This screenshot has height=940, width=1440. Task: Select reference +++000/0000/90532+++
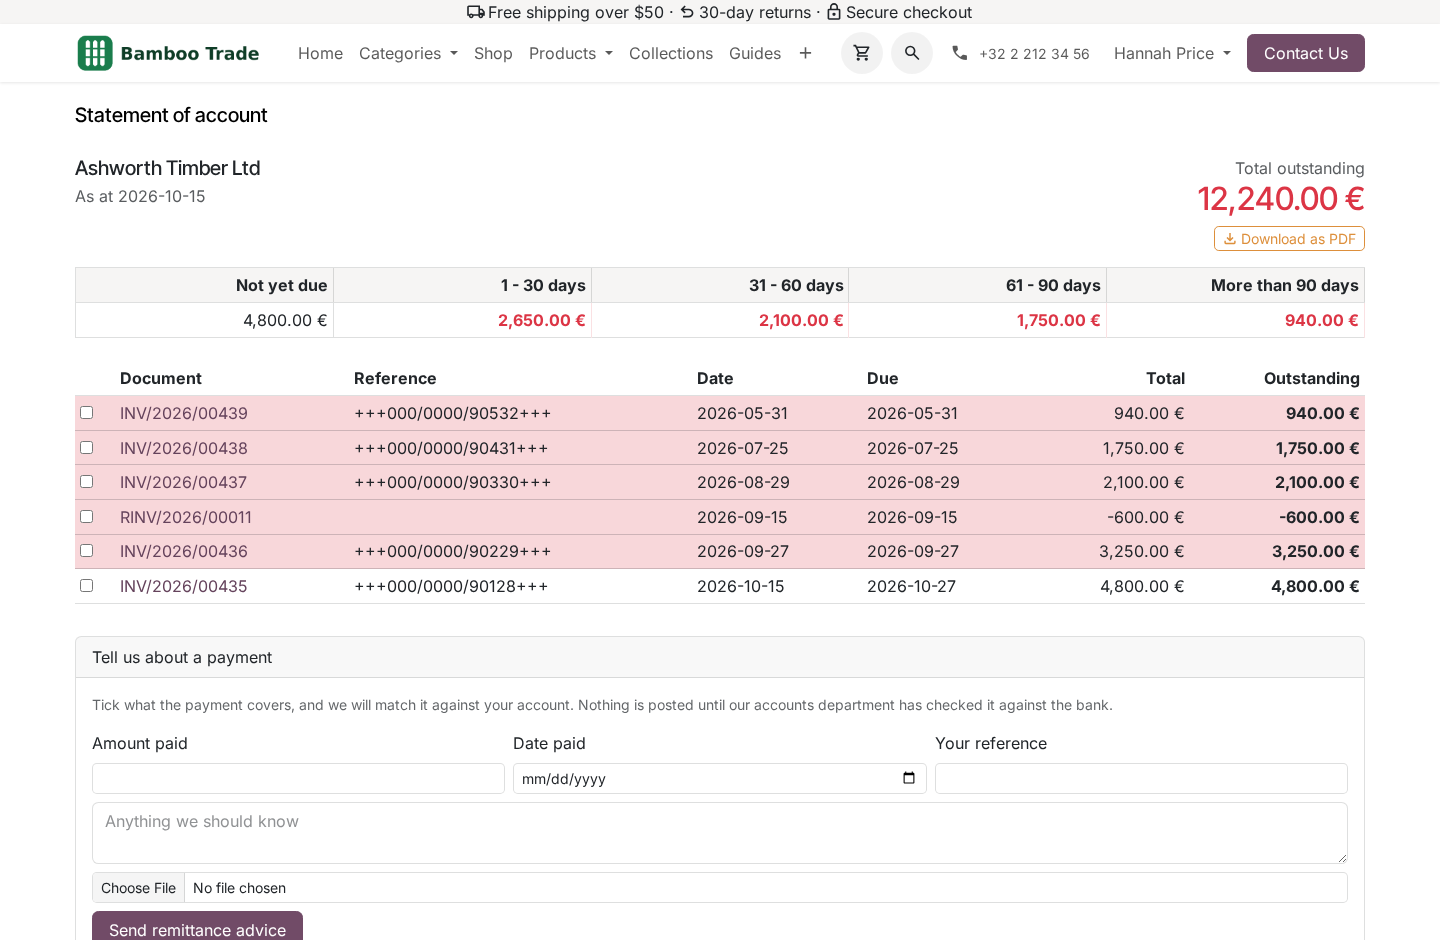click(x=453, y=413)
